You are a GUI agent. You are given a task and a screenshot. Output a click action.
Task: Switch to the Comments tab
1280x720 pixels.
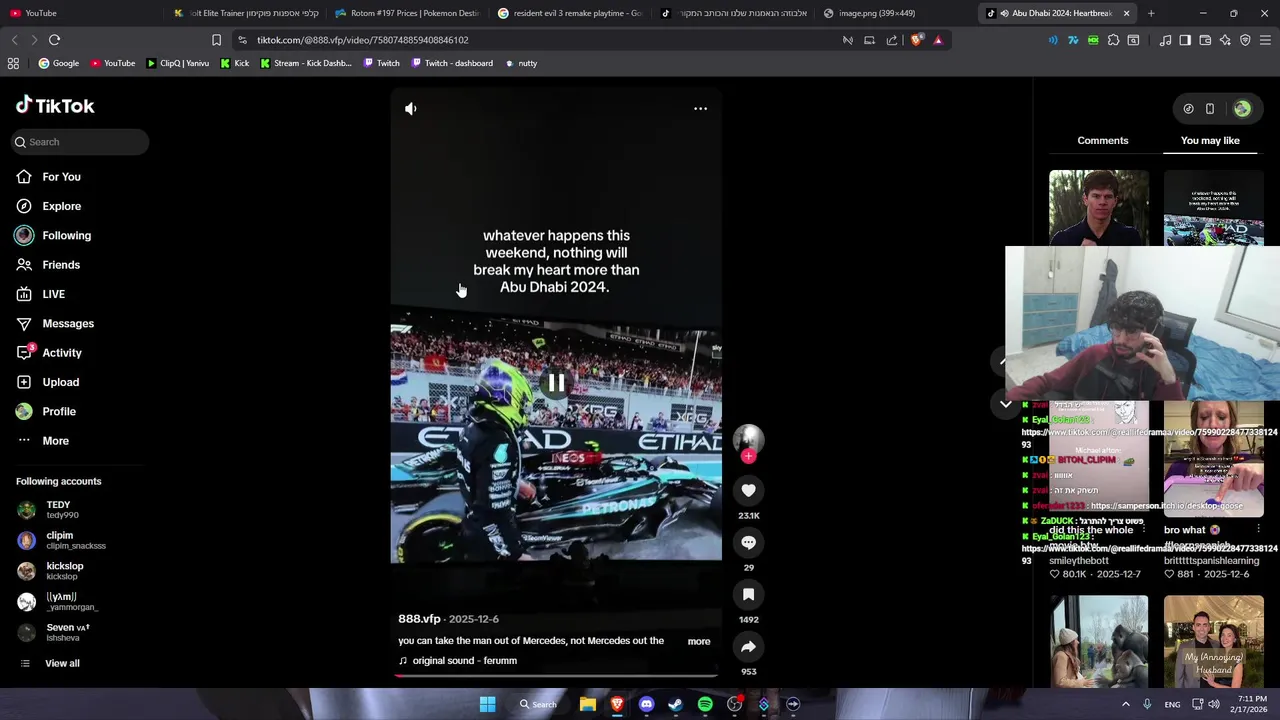tap(1102, 140)
